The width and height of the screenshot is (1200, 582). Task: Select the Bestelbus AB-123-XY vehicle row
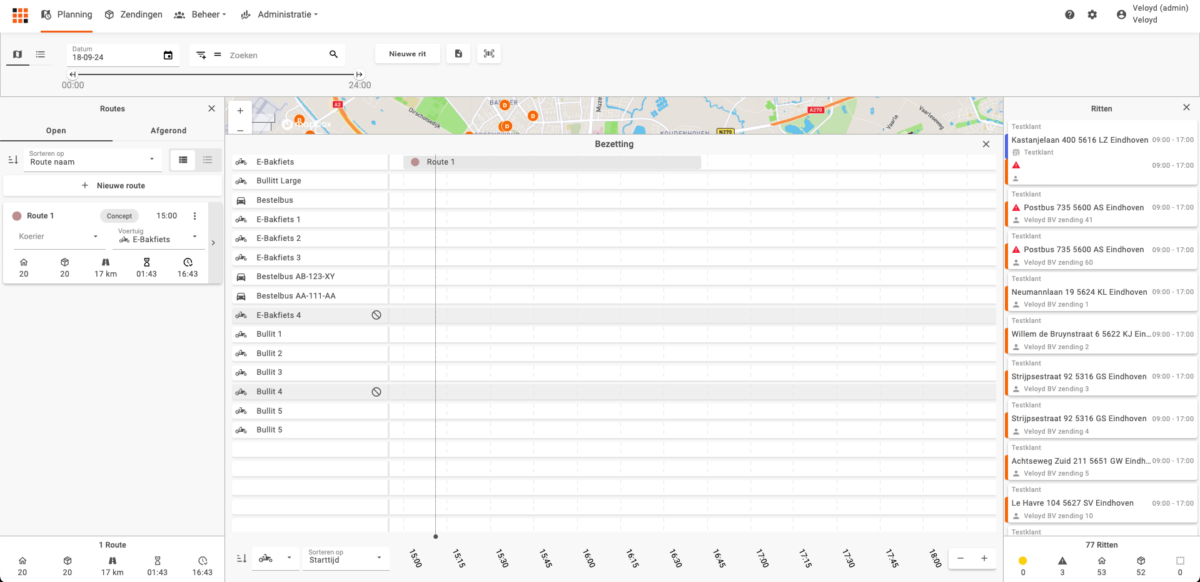310,276
